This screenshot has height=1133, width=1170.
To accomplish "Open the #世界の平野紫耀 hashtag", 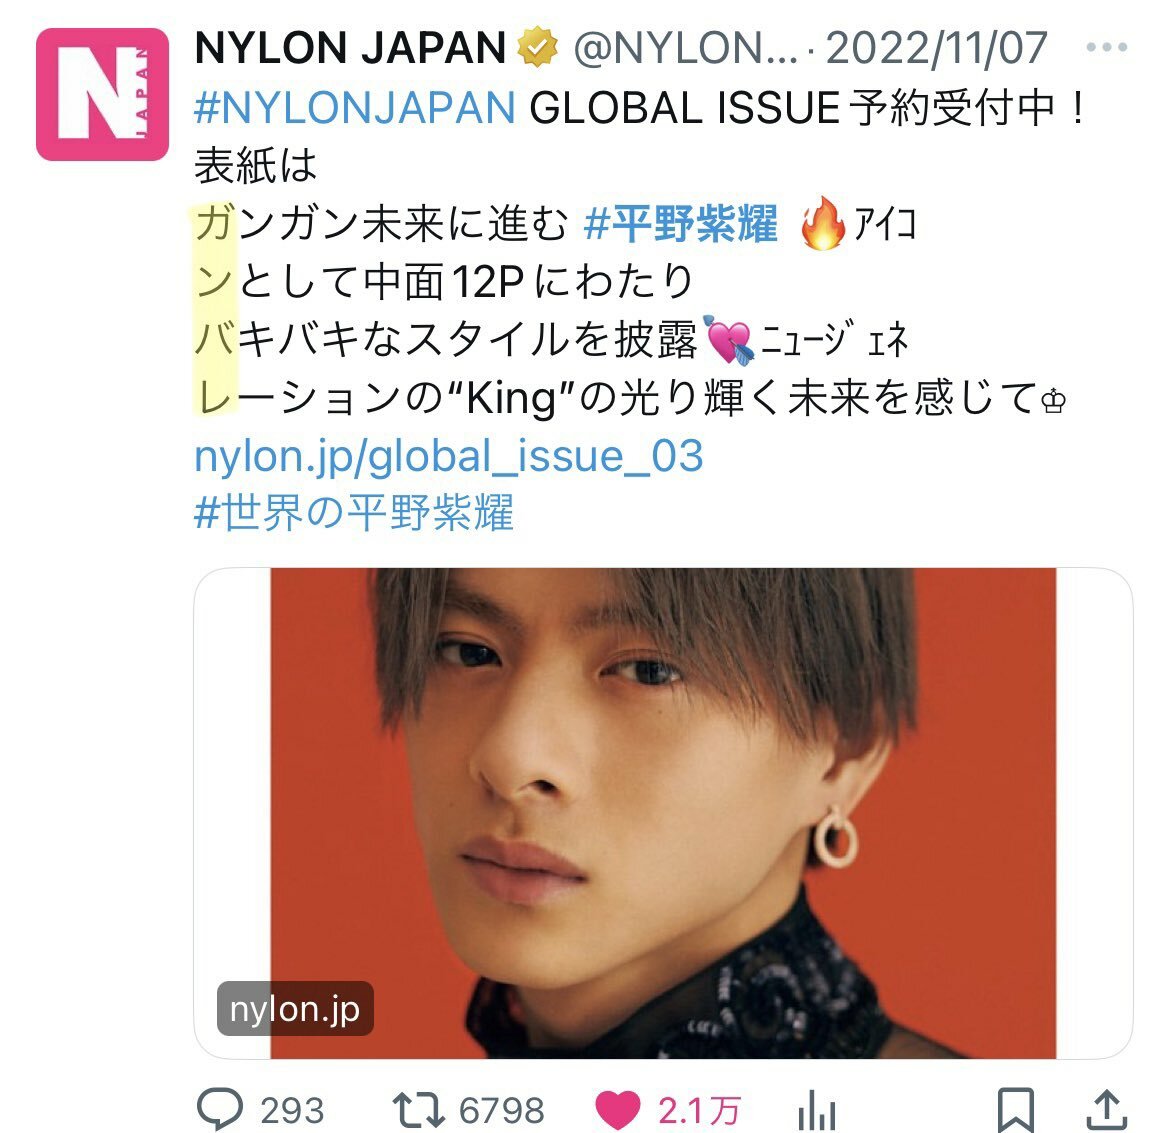I will point(354,514).
